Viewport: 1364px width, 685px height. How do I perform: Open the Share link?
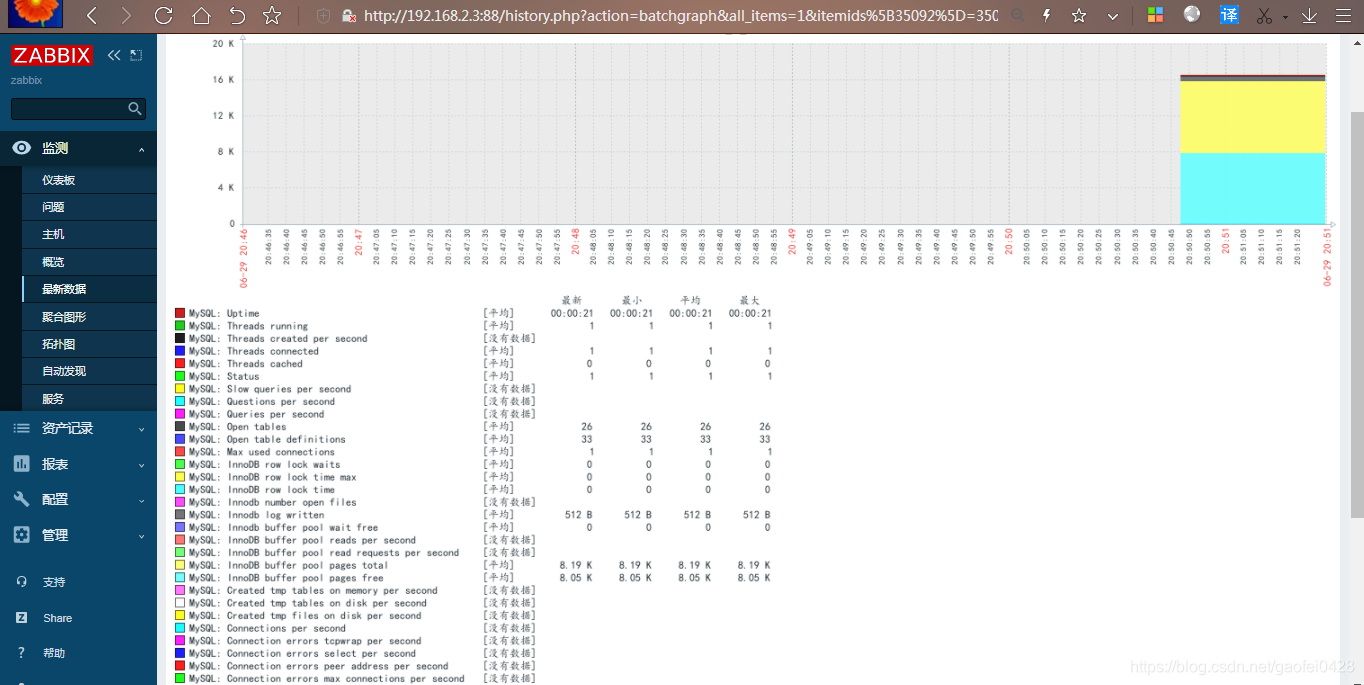(x=57, y=618)
